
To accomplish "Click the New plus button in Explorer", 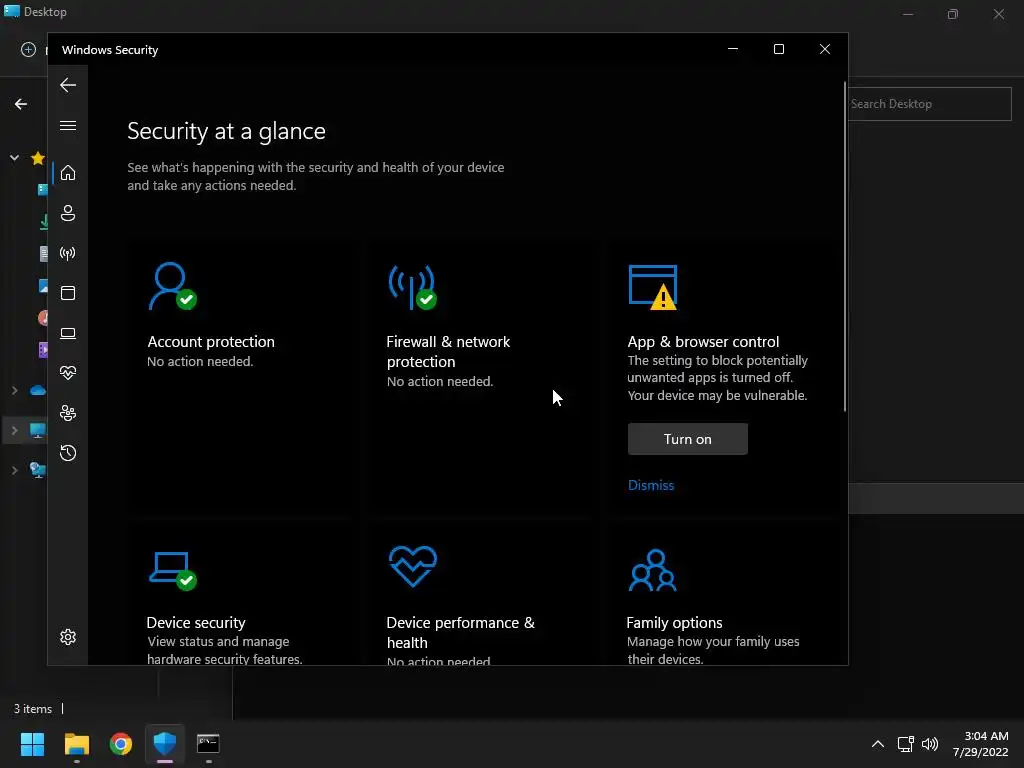I will coord(28,50).
